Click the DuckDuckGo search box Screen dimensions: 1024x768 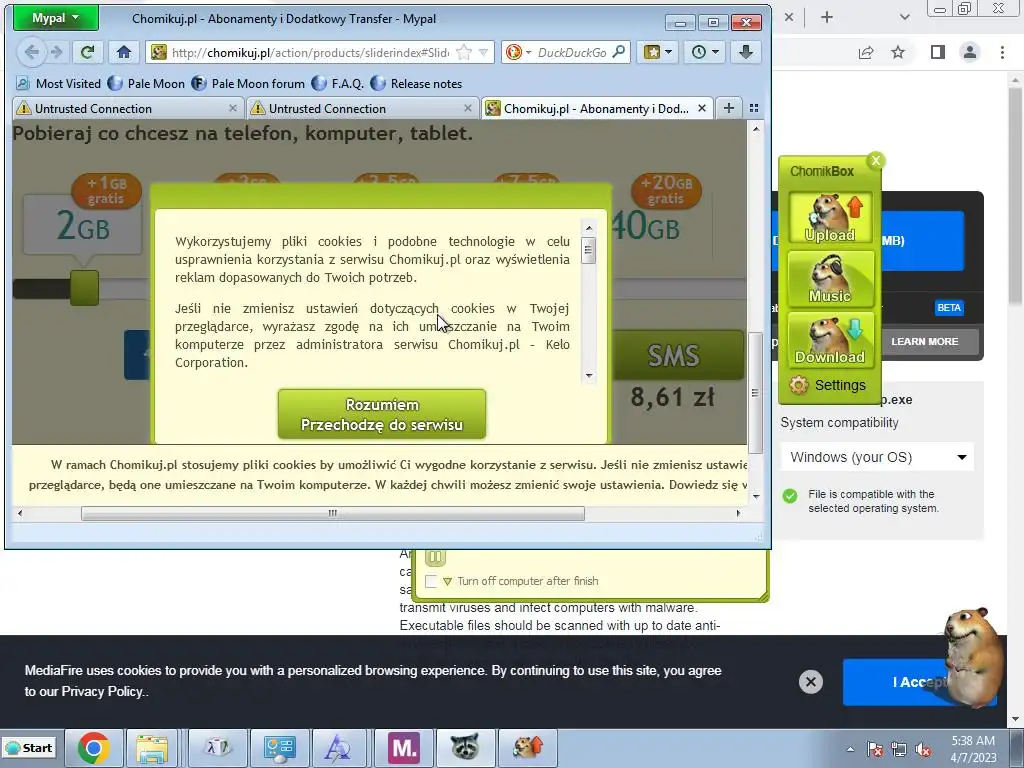click(x=572, y=52)
